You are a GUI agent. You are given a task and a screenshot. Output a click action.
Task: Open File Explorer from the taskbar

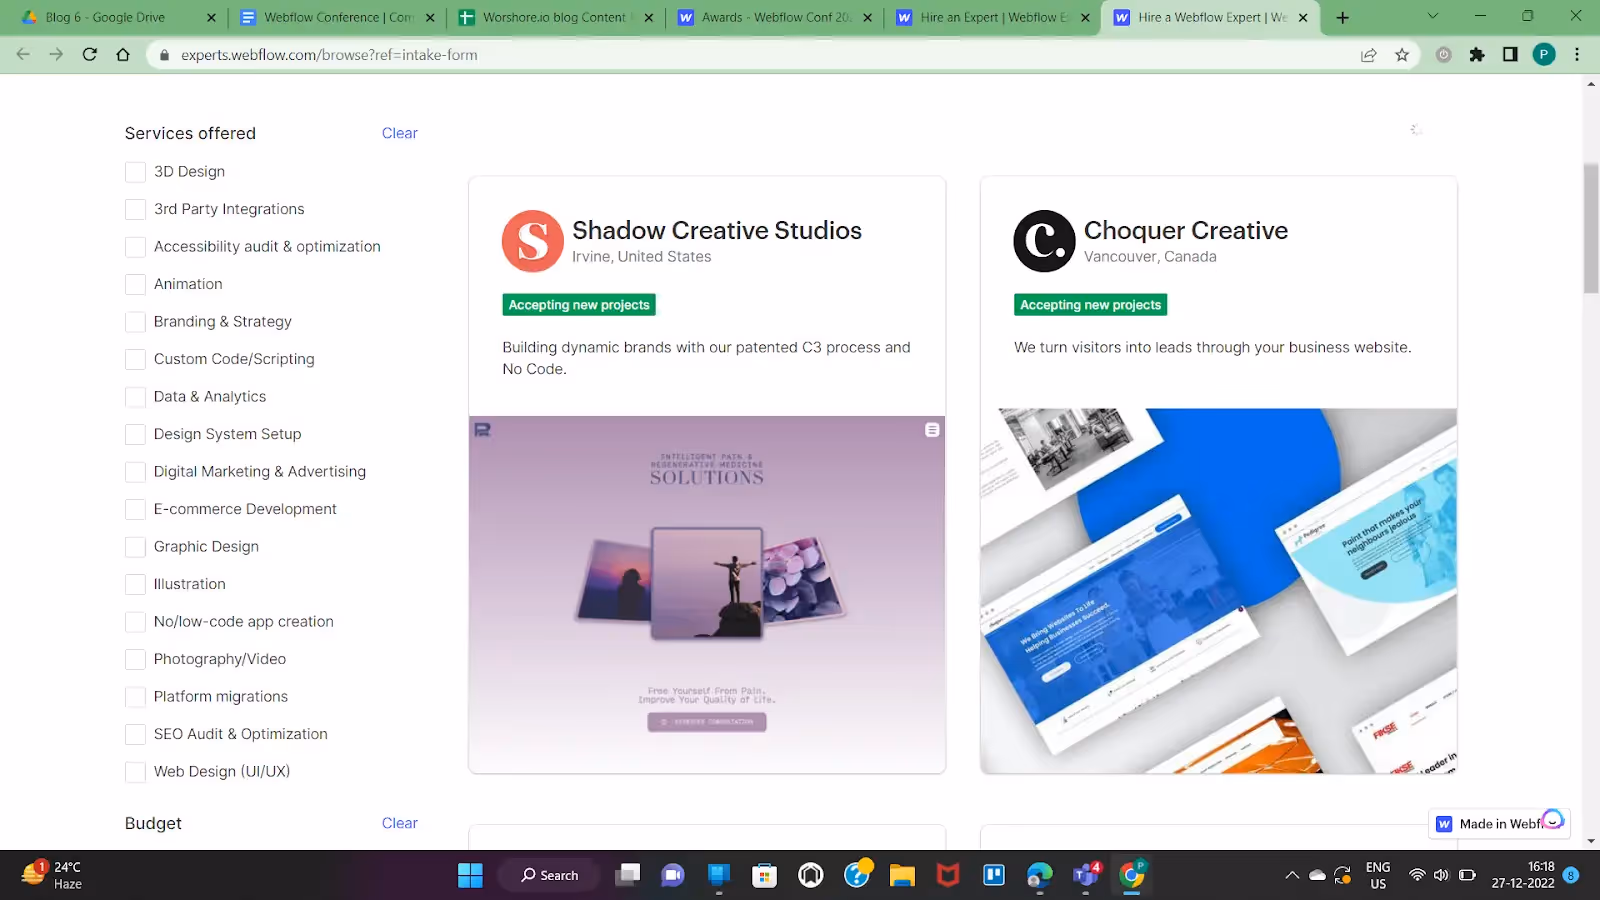coord(902,875)
